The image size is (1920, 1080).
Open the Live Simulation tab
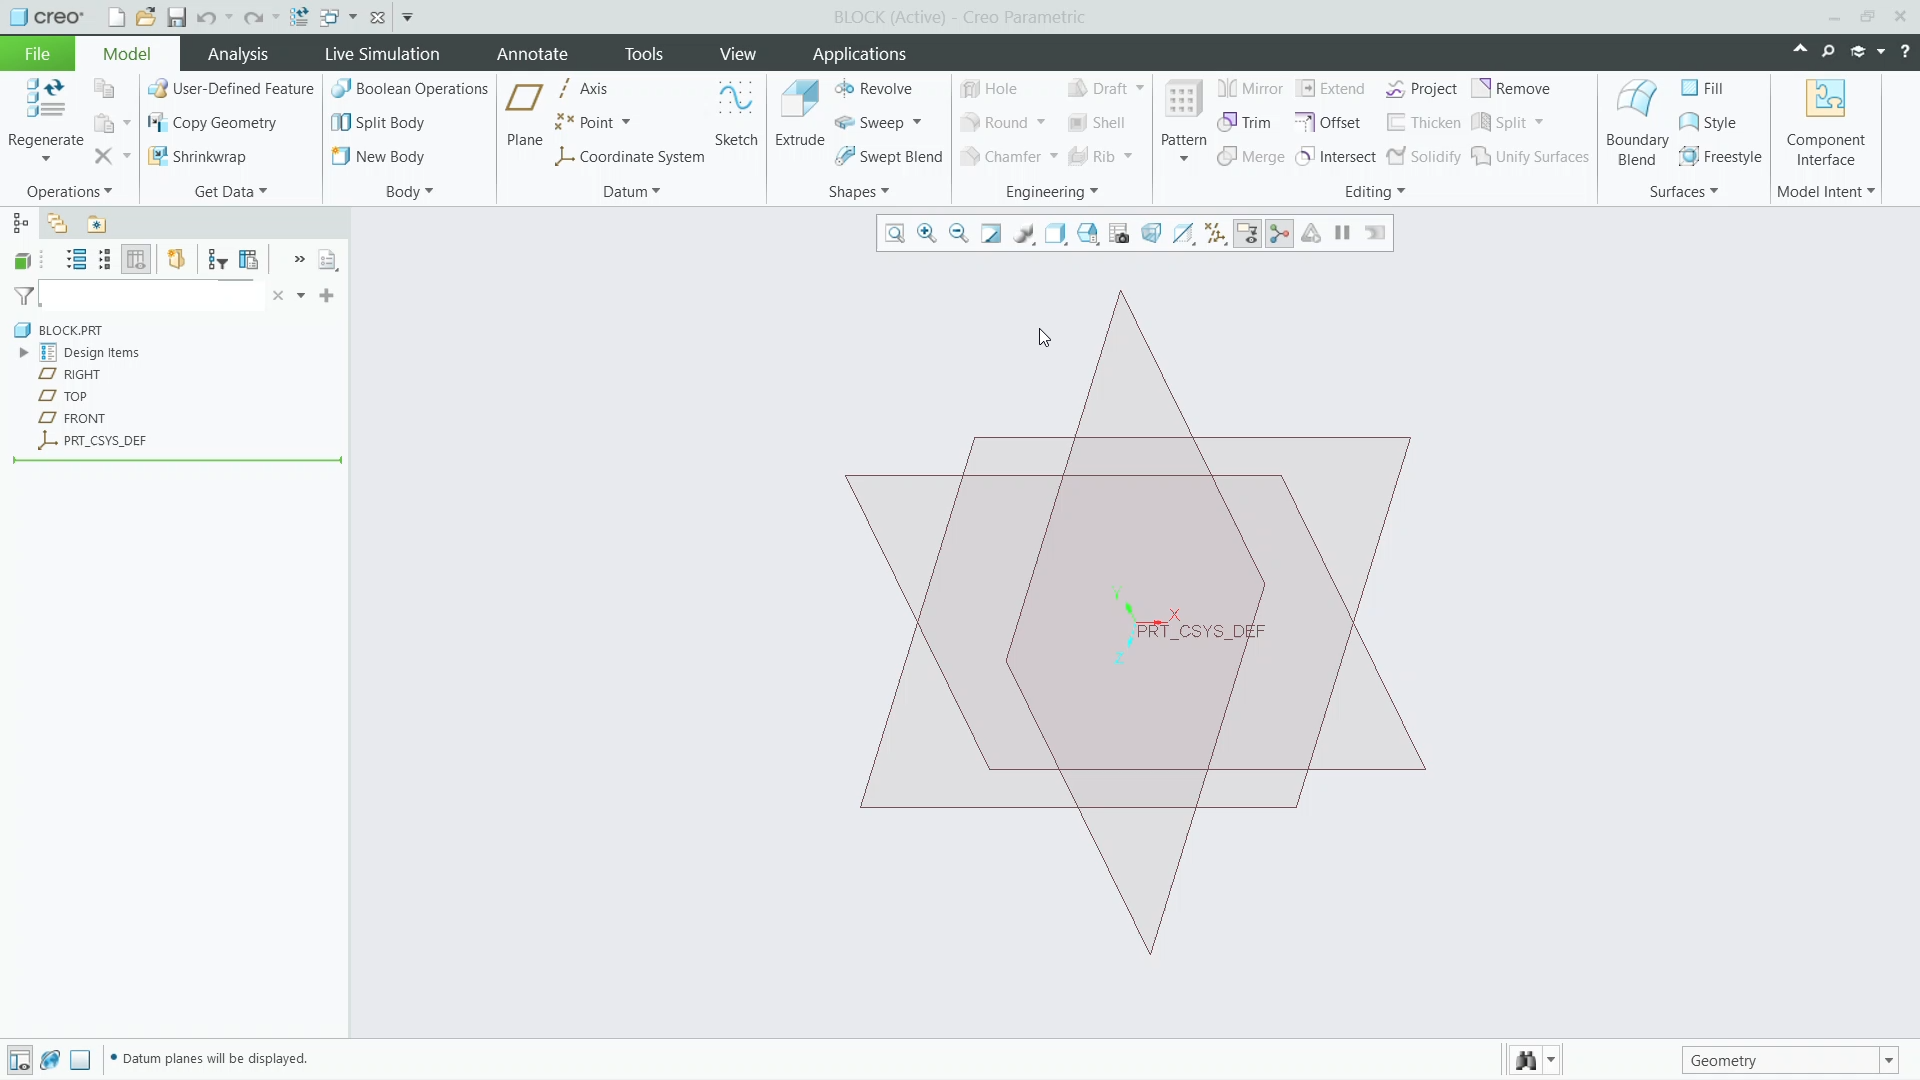click(x=382, y=54)
